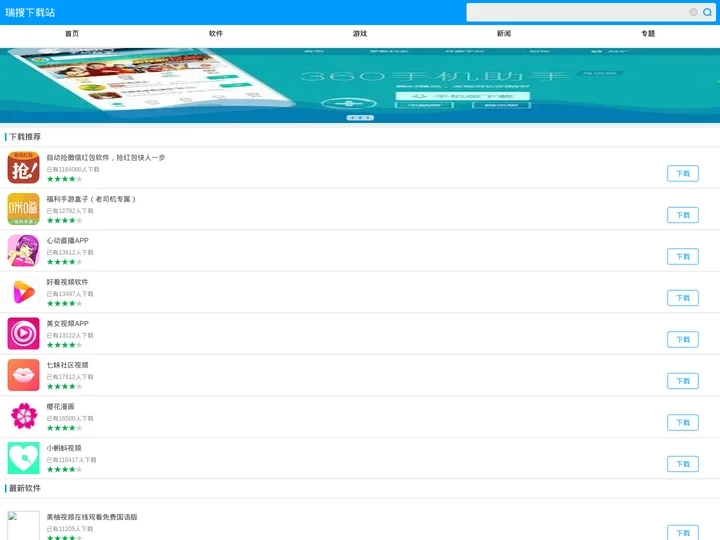Select the banner carousel page dots
720x540 pixels.
[x=360, y=118]
